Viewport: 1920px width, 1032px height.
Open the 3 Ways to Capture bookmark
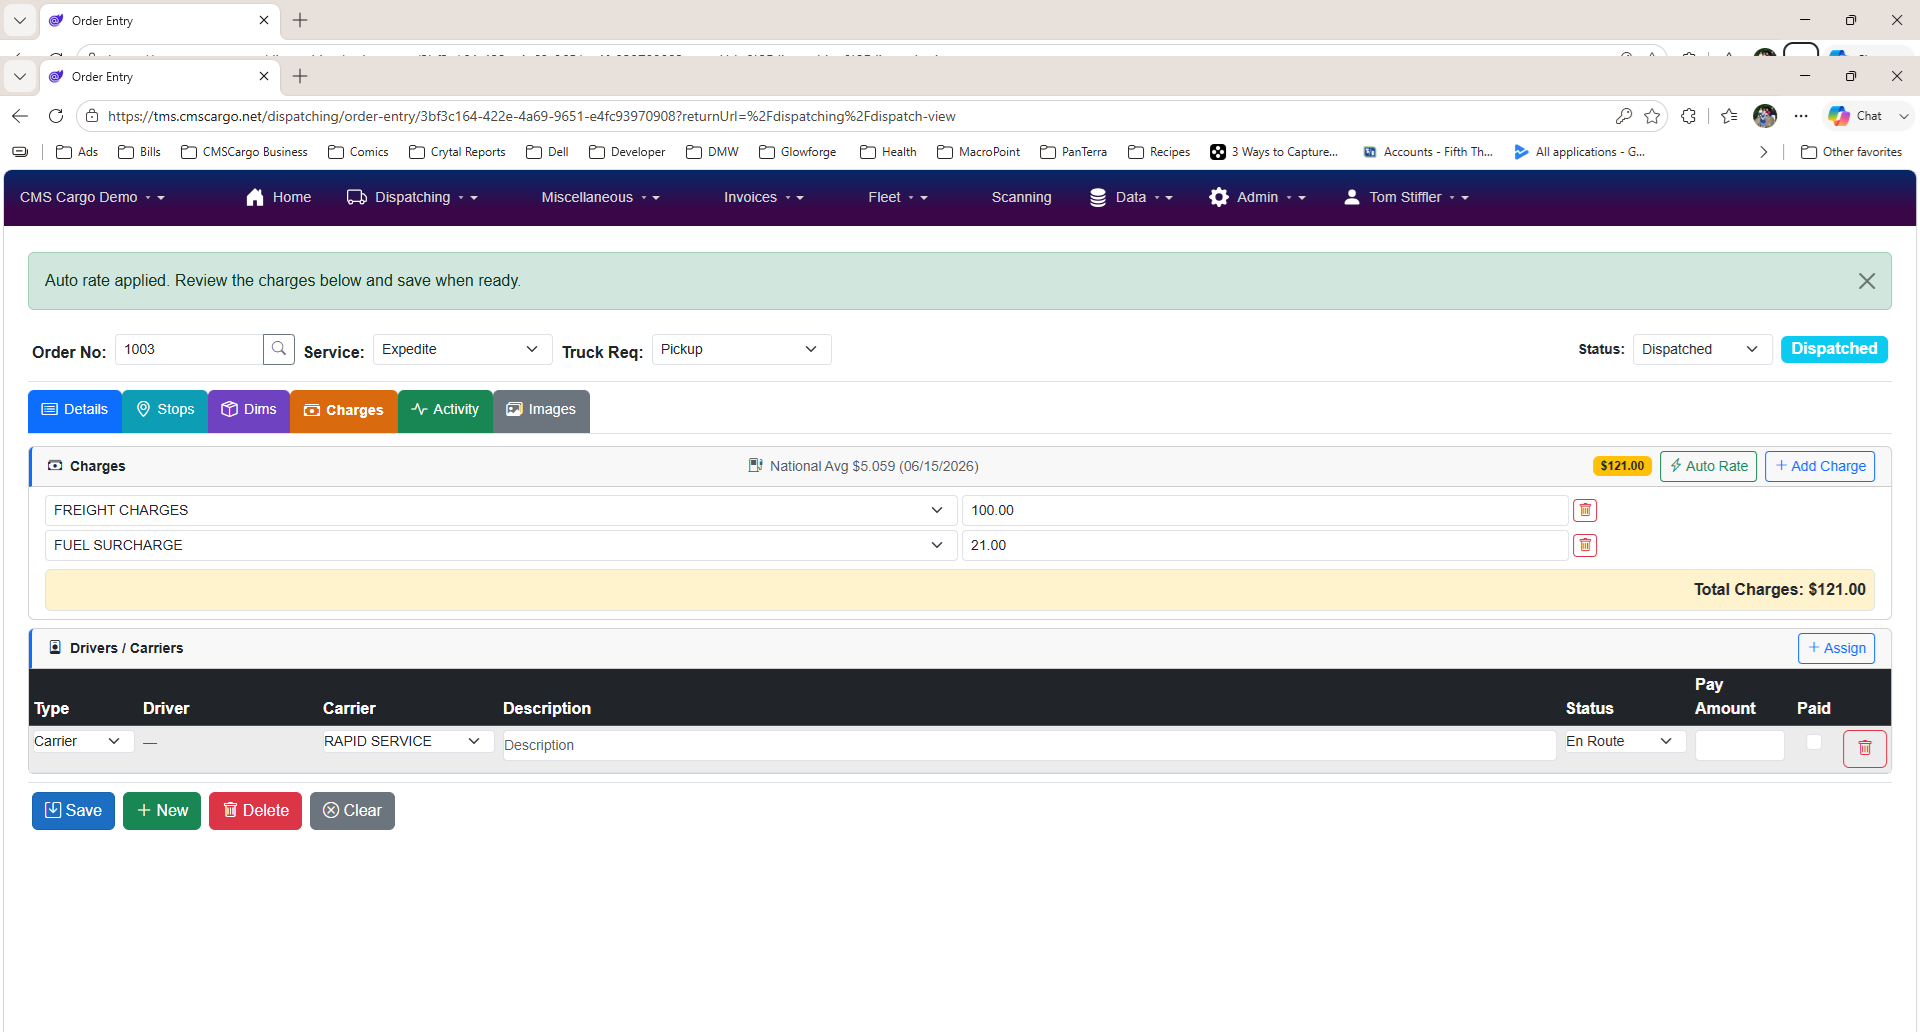pos(1273,152)
